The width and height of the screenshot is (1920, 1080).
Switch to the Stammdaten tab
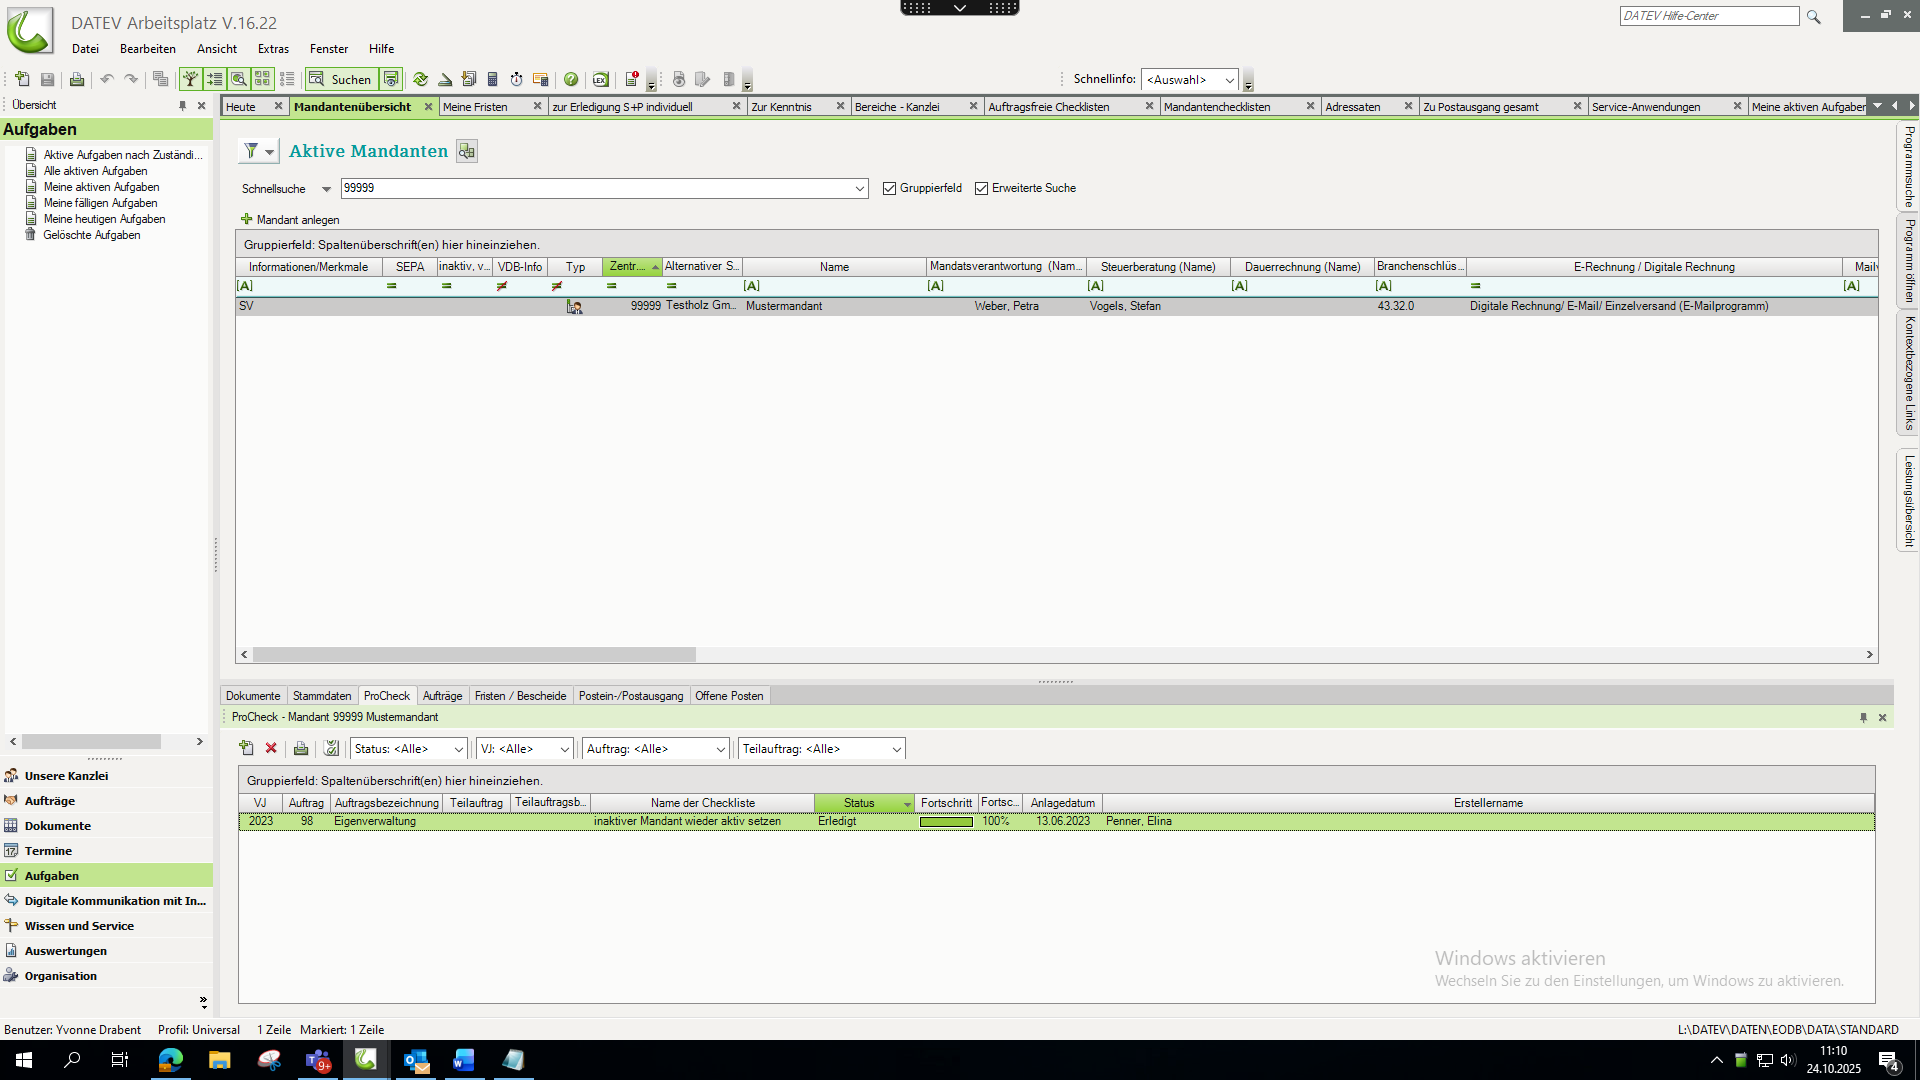click(322, 696)
